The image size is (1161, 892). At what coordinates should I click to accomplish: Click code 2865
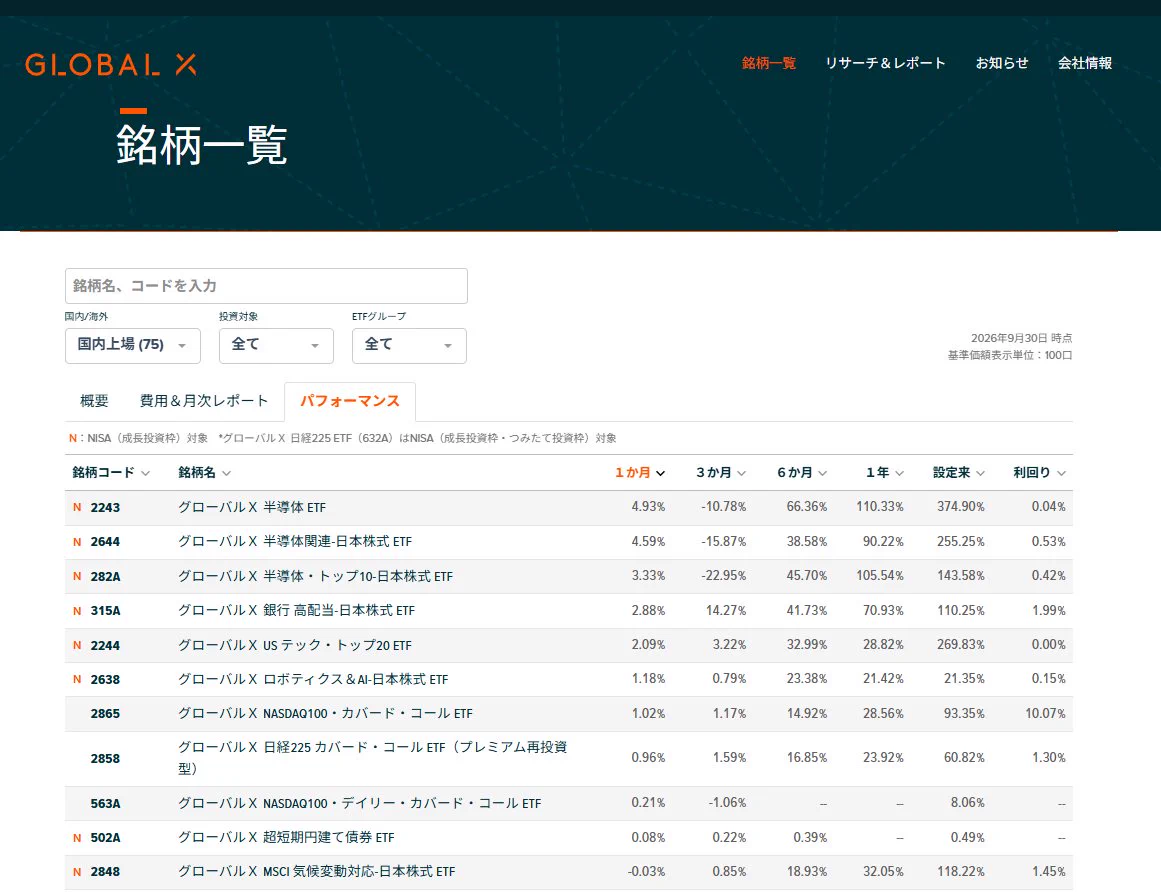point(105,714)
